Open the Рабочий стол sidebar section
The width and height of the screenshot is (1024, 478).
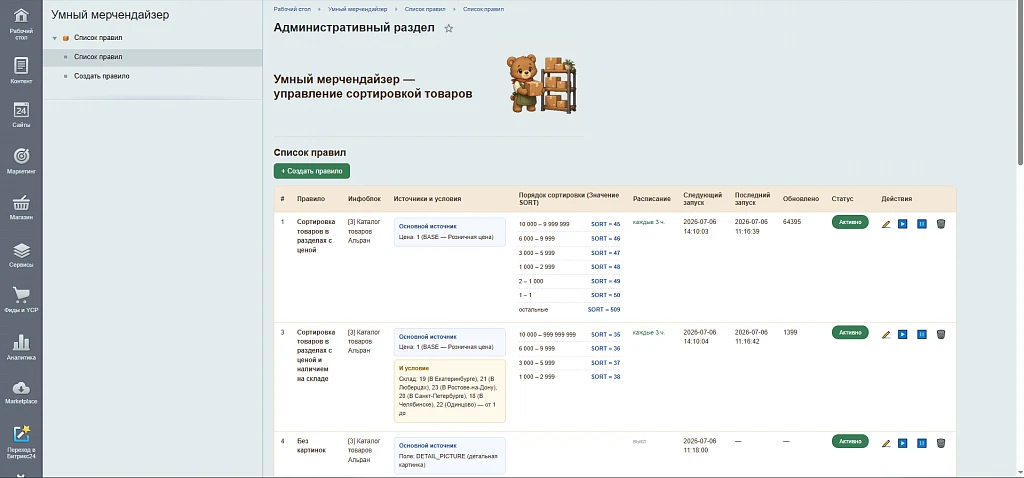(21, 24)
